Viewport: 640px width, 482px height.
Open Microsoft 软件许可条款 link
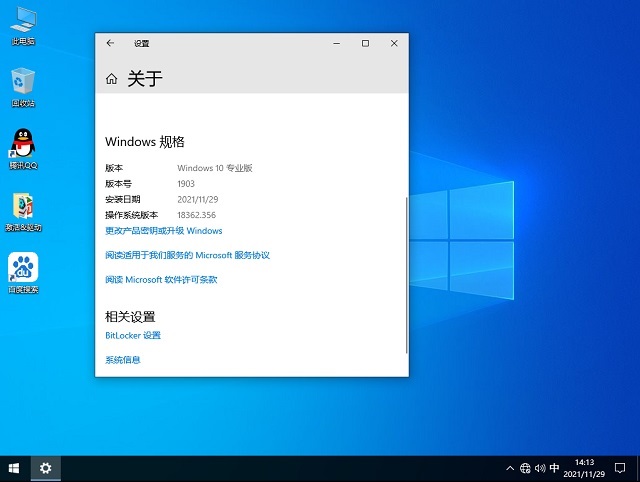click(161, 280)
